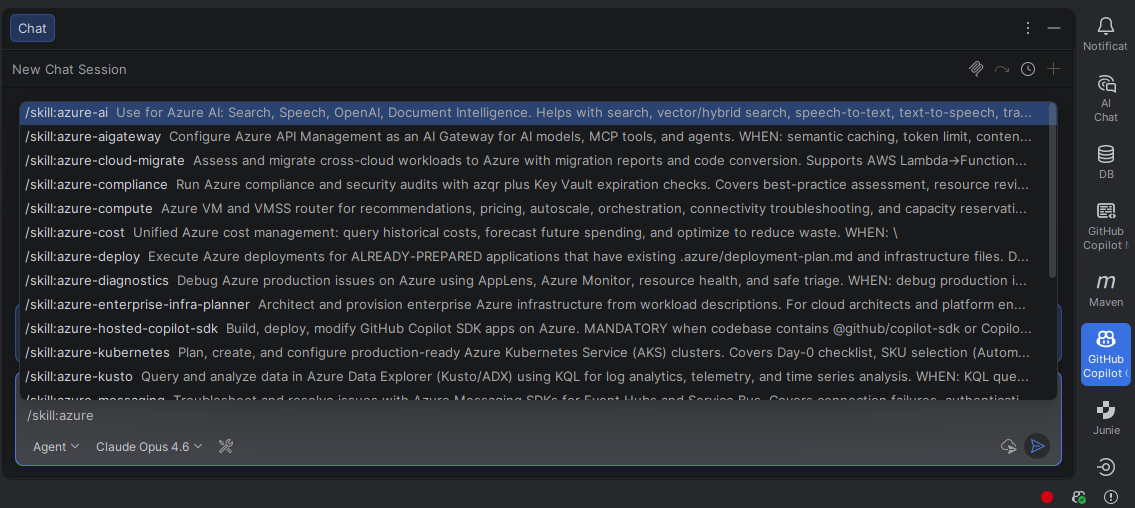The image size is (1135, 508).
Task: Open the Agent mode dropdown
Action: [x=56, y=446]
